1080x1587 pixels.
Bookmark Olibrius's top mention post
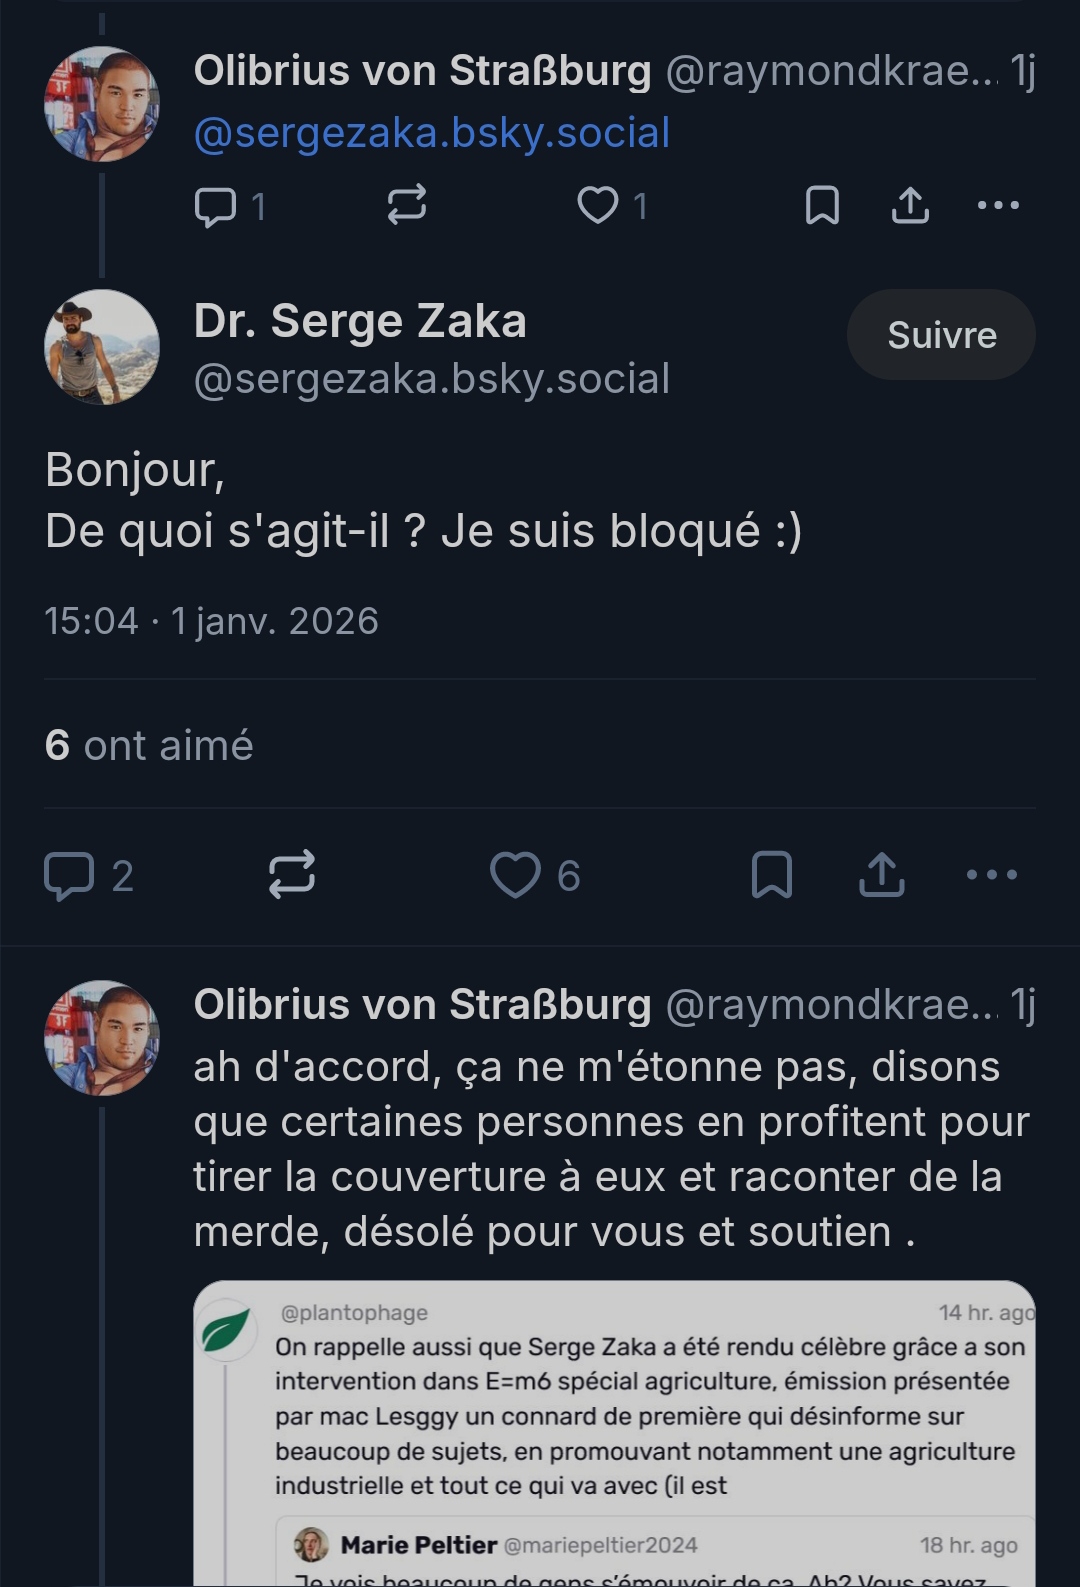[x=822, y=205]
